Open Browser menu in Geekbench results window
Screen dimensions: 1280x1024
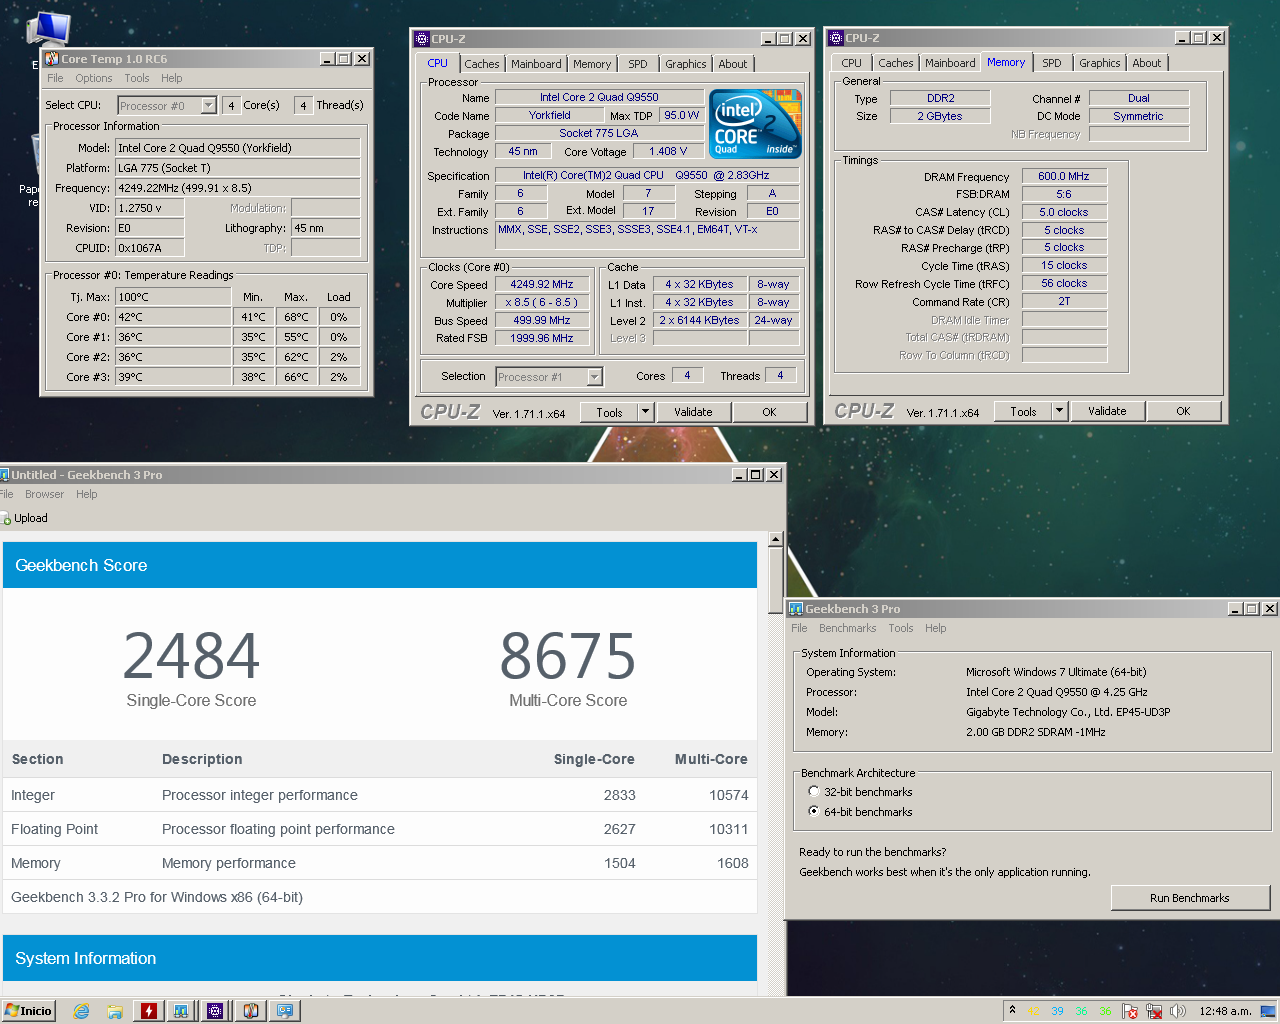pos(44,494)
